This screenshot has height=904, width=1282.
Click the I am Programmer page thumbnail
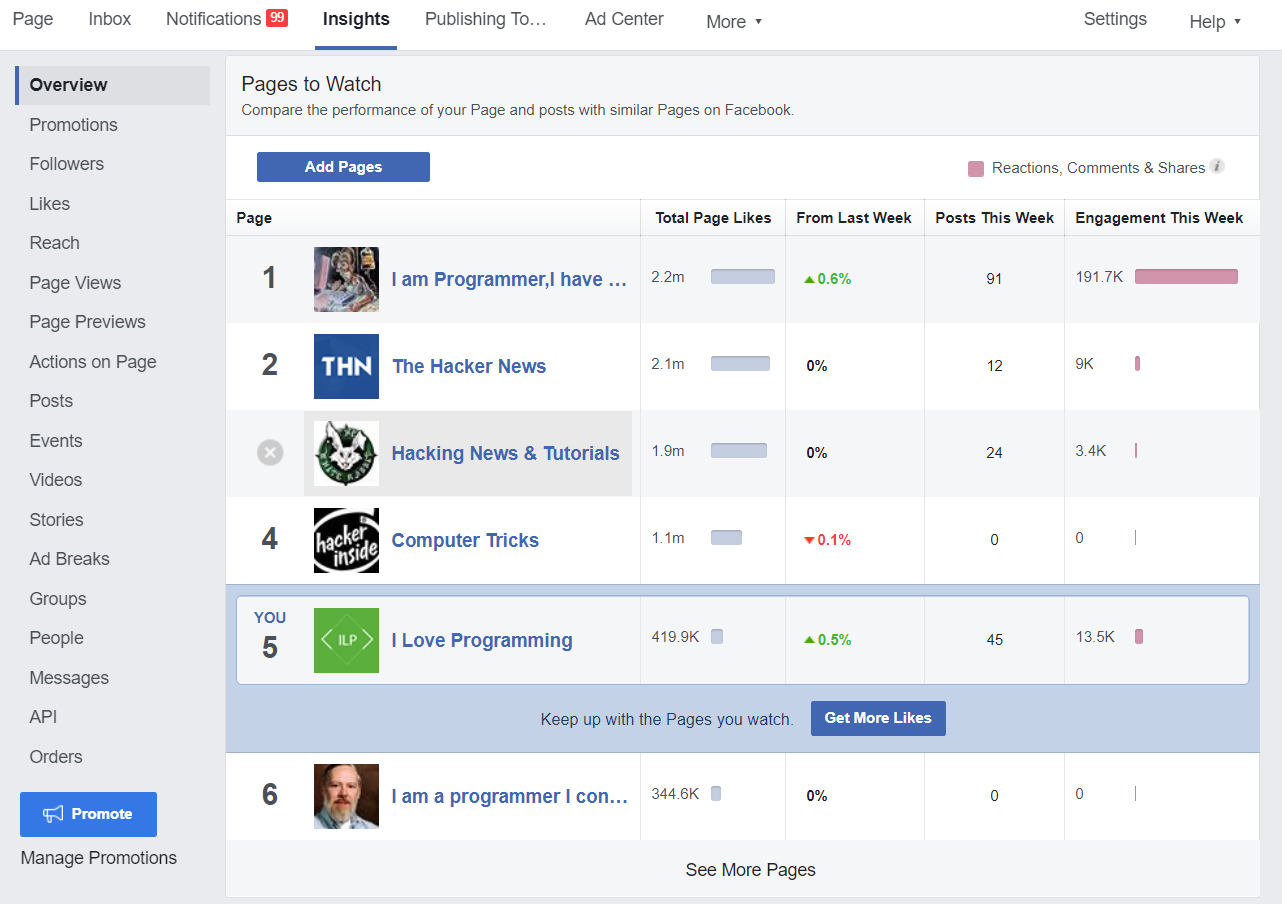point(346,279)
